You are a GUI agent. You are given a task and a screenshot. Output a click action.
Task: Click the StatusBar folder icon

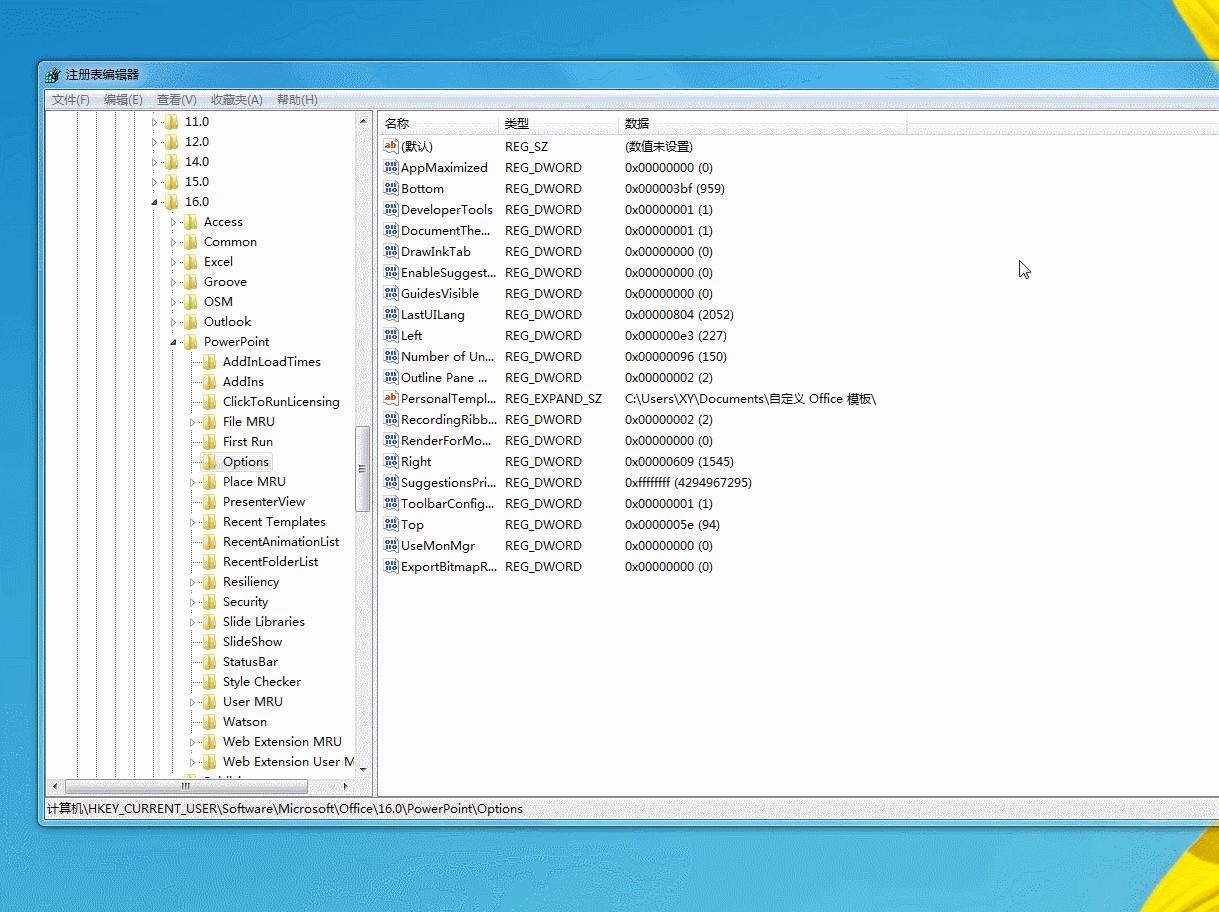210,662
